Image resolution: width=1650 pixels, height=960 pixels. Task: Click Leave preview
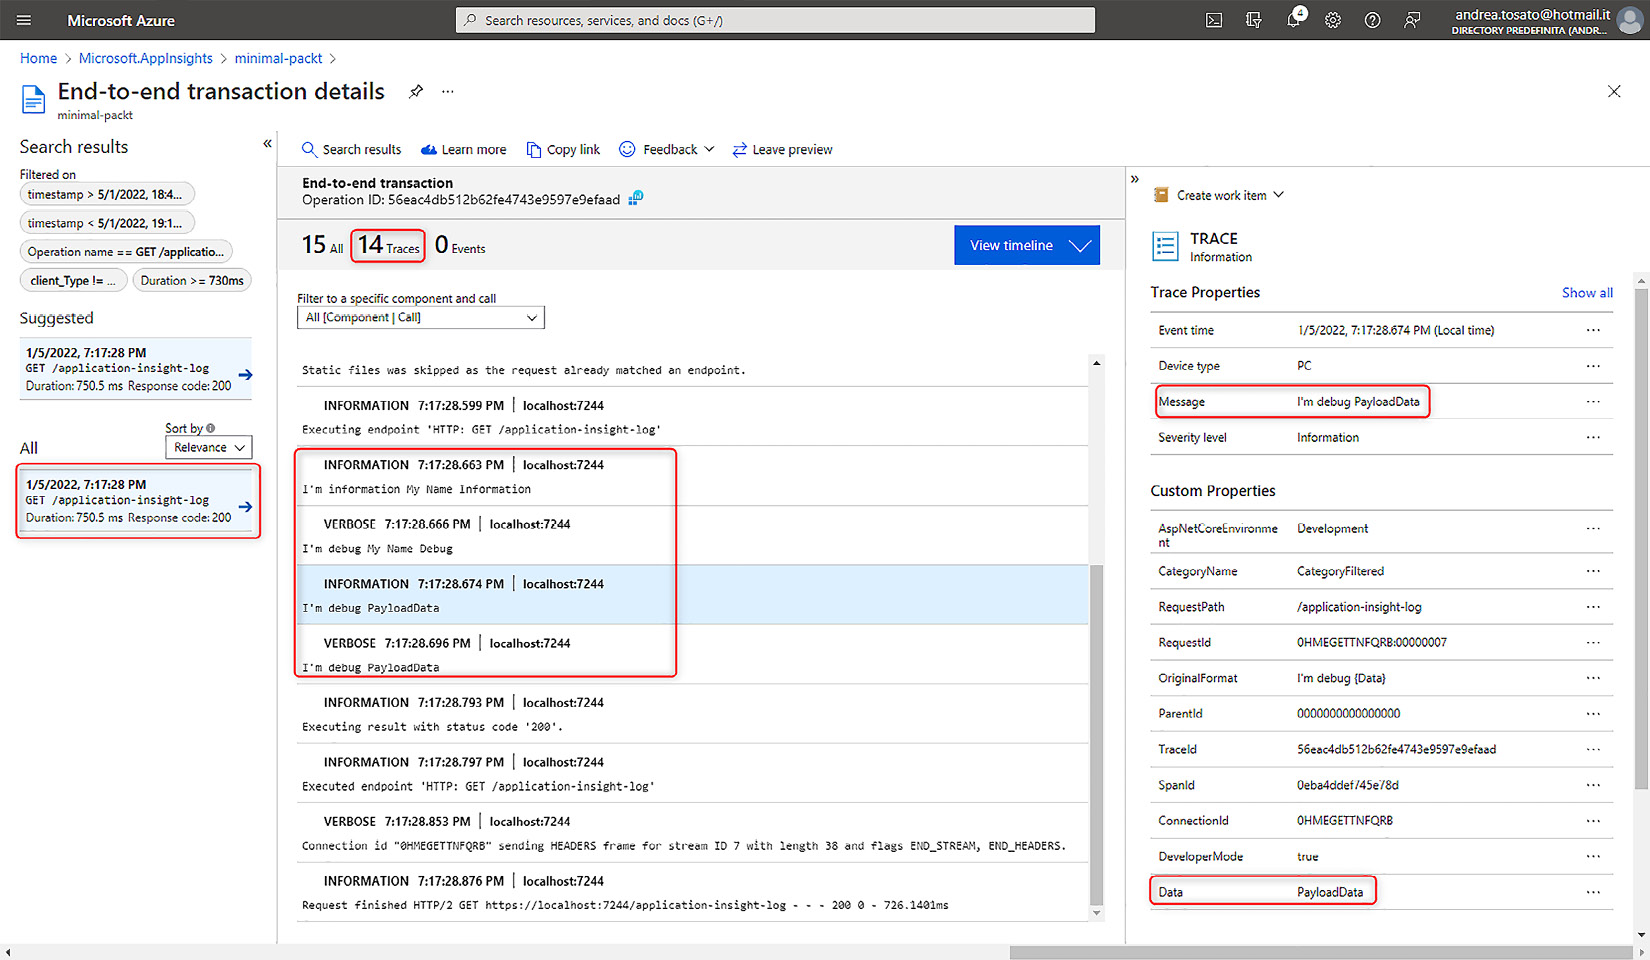click(782, 149)
